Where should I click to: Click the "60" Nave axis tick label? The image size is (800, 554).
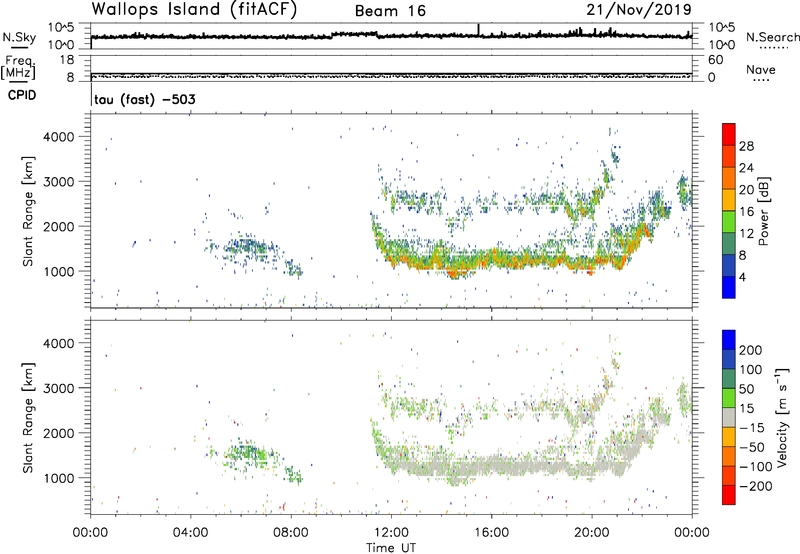point(715,60)
